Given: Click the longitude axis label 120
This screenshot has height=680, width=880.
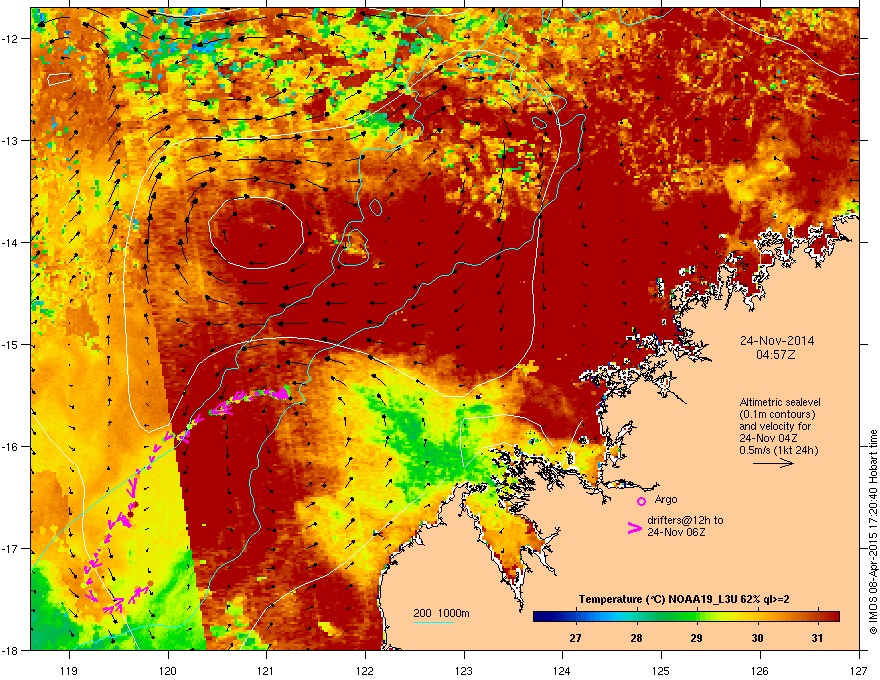Looking at the screenshot, I should point(168,670).
